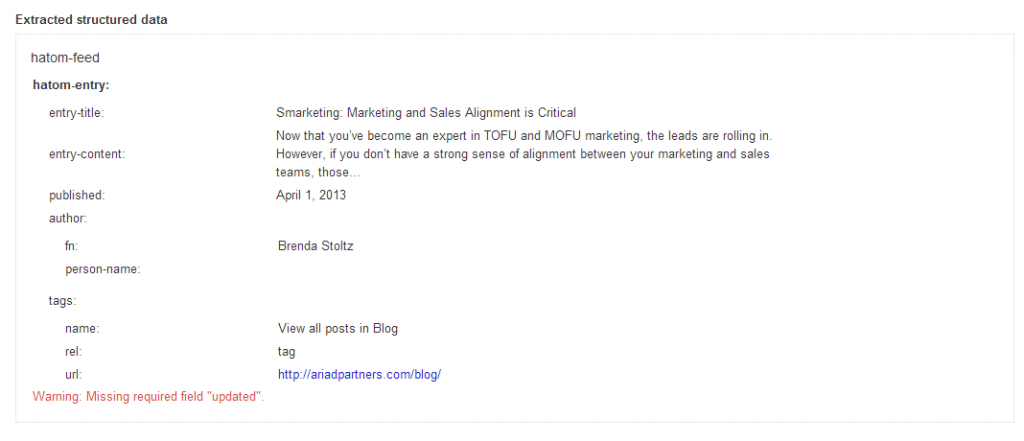Click the 'Extracted structured data' heading
The image size is (1024, 441).
pos(92,20)
